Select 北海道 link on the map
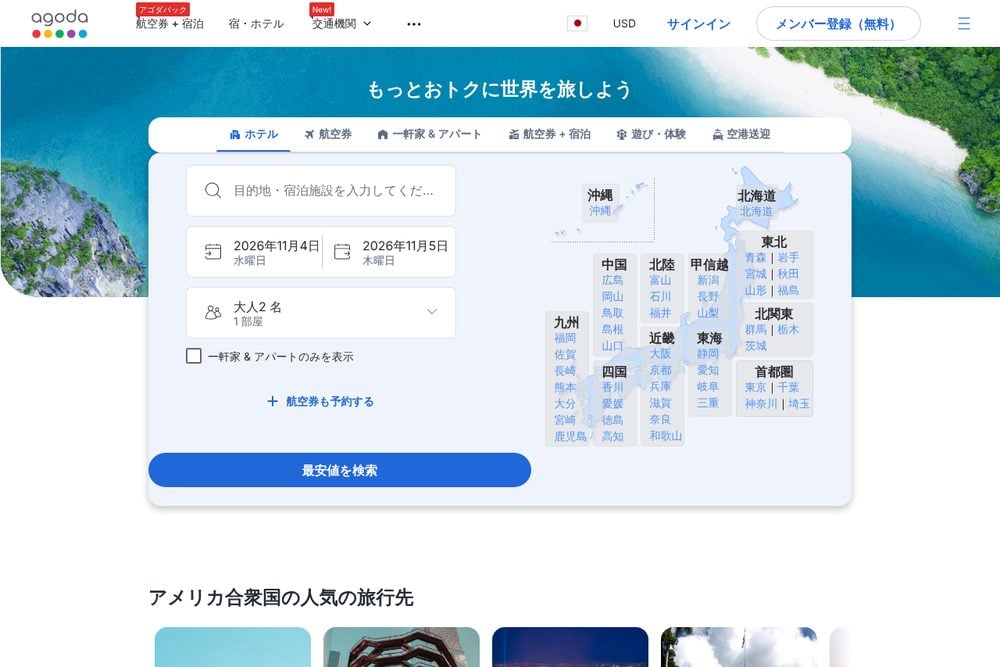The image size is (1000, 667). coord(756,211)
